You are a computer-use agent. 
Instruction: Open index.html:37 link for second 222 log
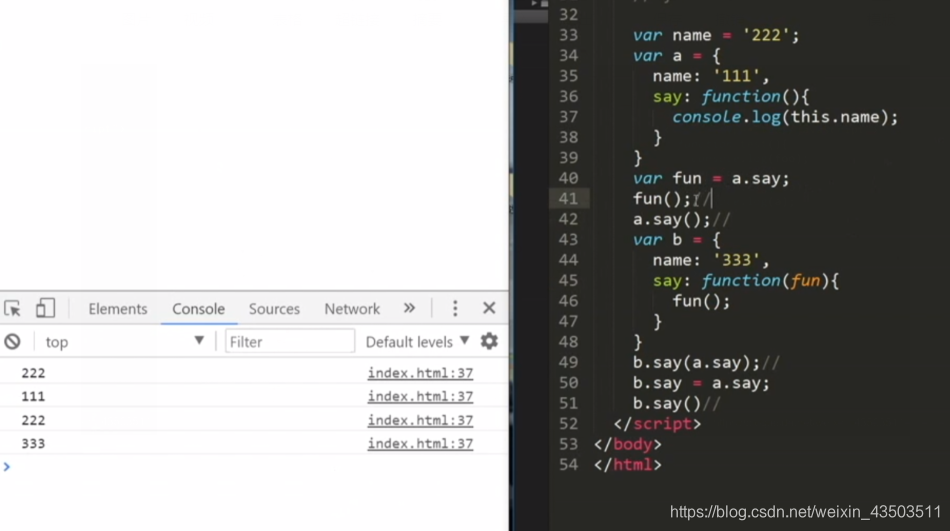(420, 420)
